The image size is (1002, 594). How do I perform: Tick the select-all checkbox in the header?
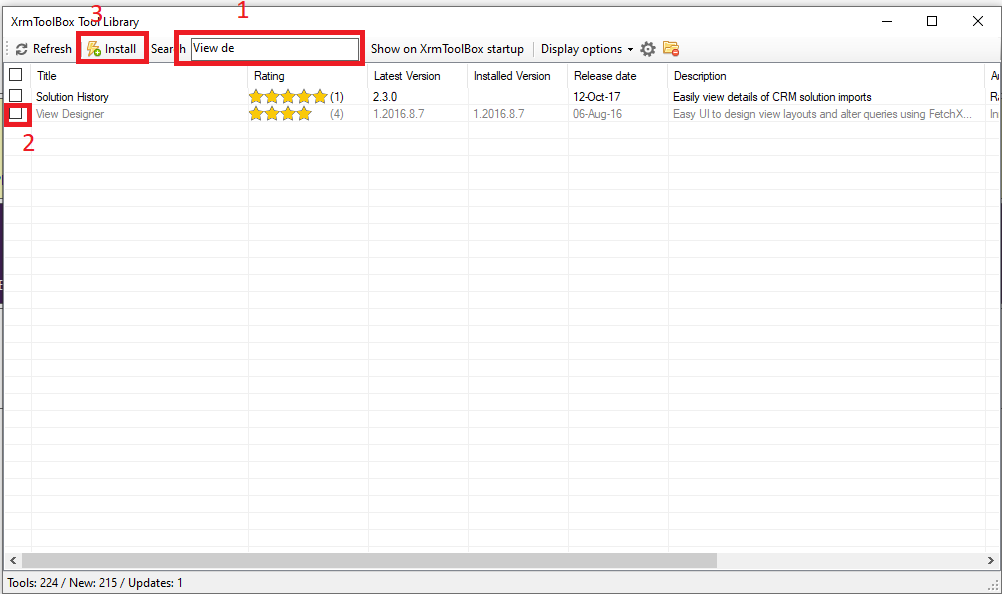click(x=16, y=75)
